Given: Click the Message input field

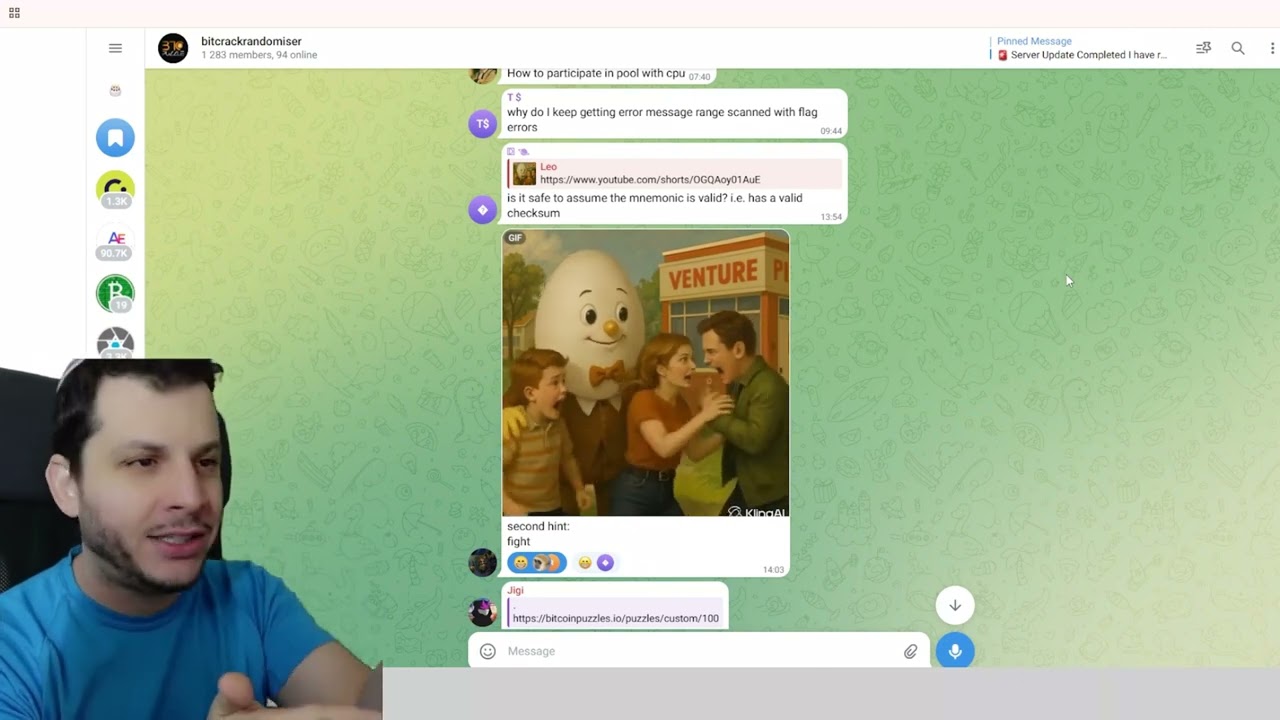Looking at the screenshot, I should [x=699, y=651].
